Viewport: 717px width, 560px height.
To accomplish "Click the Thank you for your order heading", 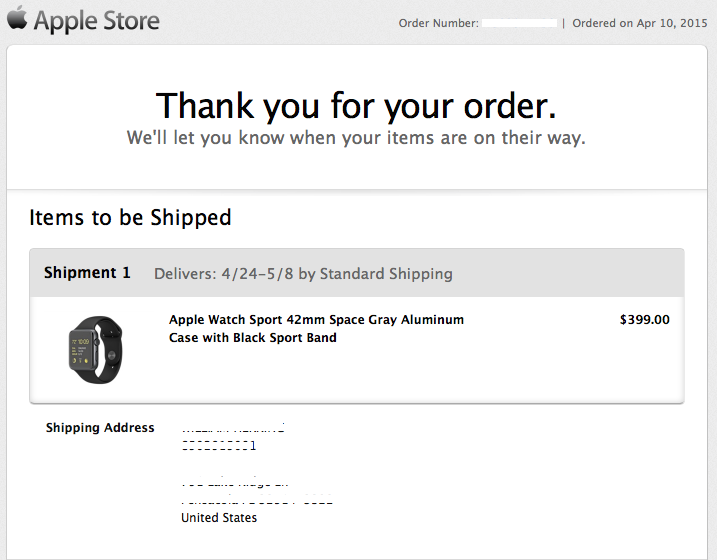I will [x=356, y=106].
